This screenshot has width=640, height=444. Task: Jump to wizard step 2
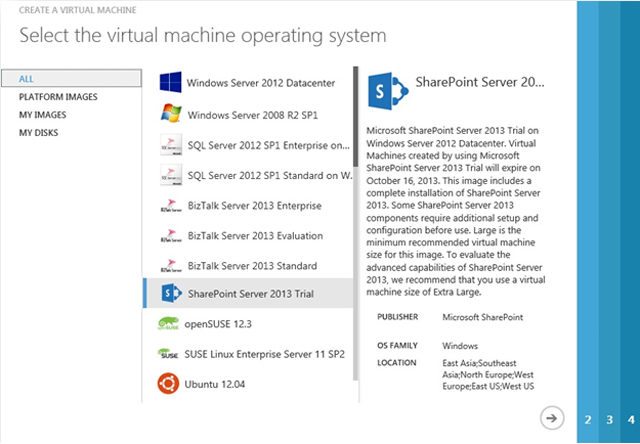point(588,420)
